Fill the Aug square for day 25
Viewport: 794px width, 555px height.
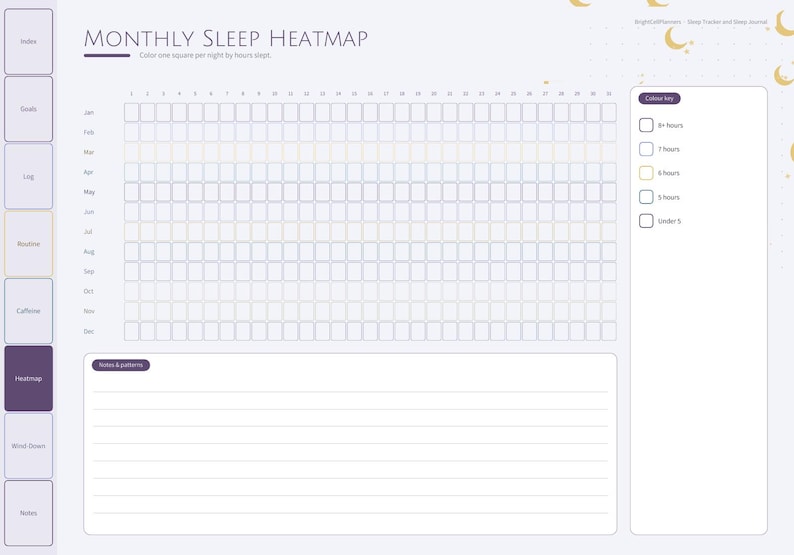[x=513, y=252]
